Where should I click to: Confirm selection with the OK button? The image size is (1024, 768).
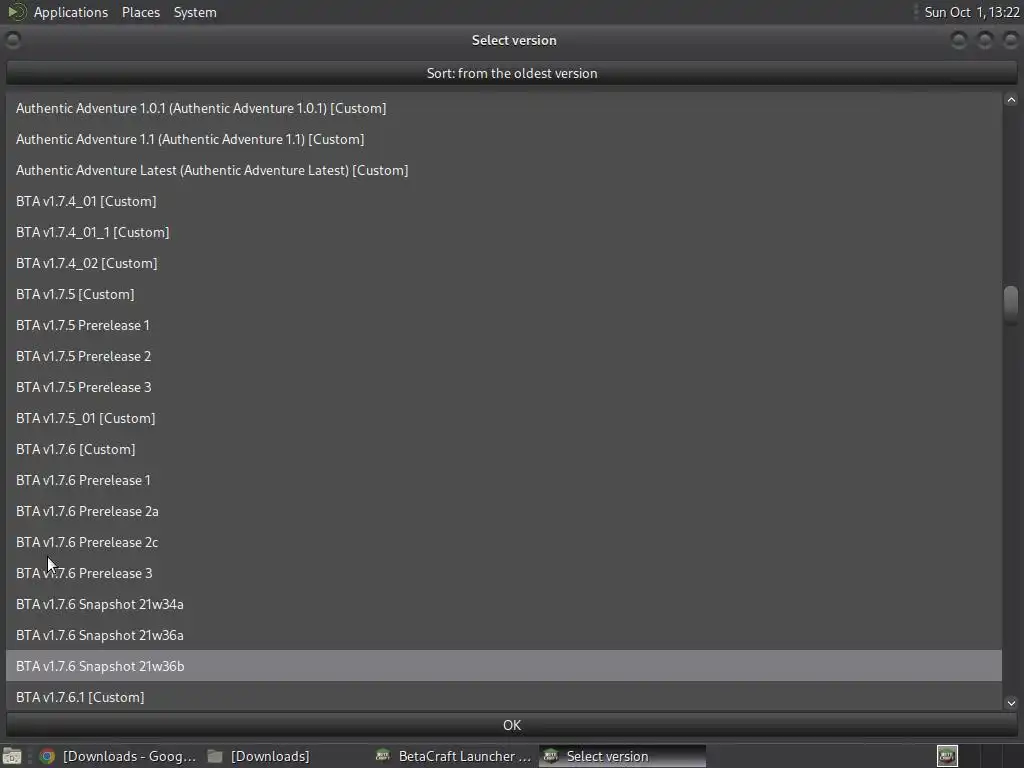point(511,725)
